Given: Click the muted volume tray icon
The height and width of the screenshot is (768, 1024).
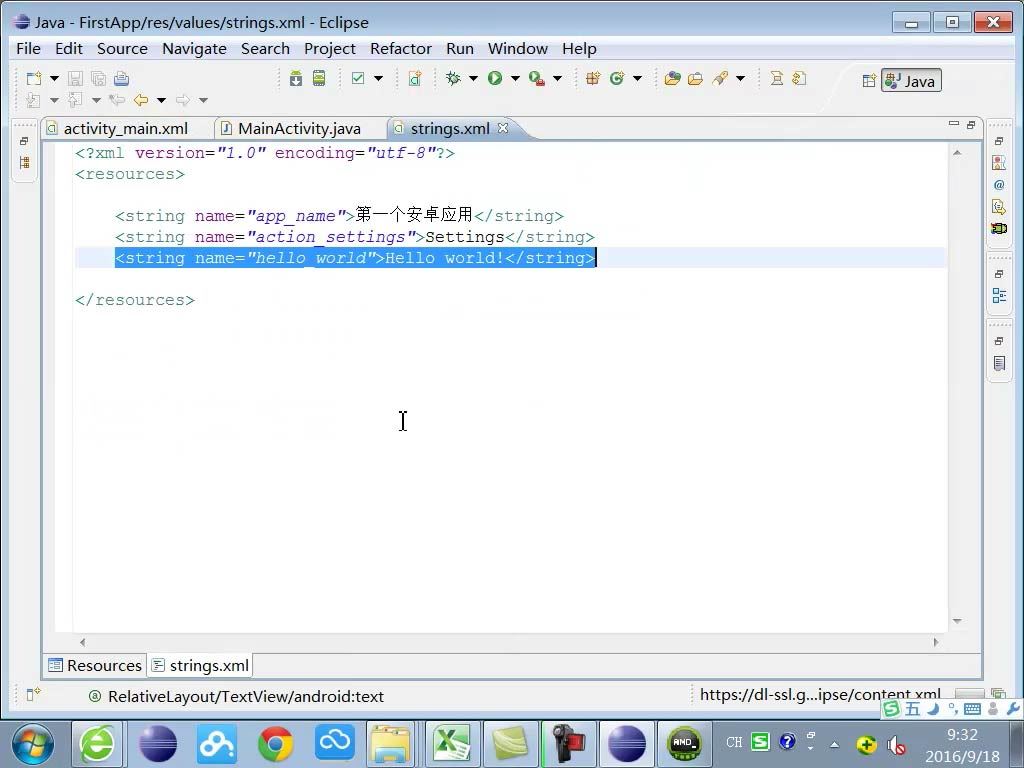Looking at the screenshot, I should pyautogui.click(x=896, y=744).
